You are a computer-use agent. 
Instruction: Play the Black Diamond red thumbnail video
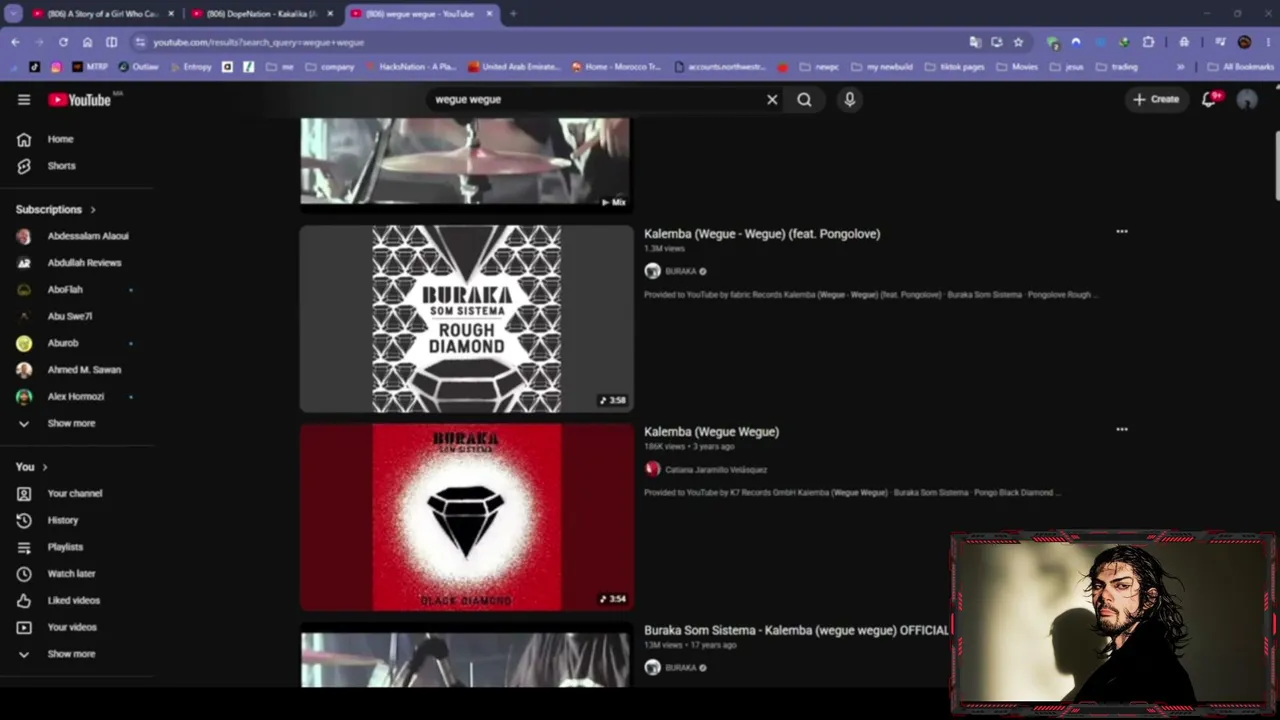[x=467, y=517]
